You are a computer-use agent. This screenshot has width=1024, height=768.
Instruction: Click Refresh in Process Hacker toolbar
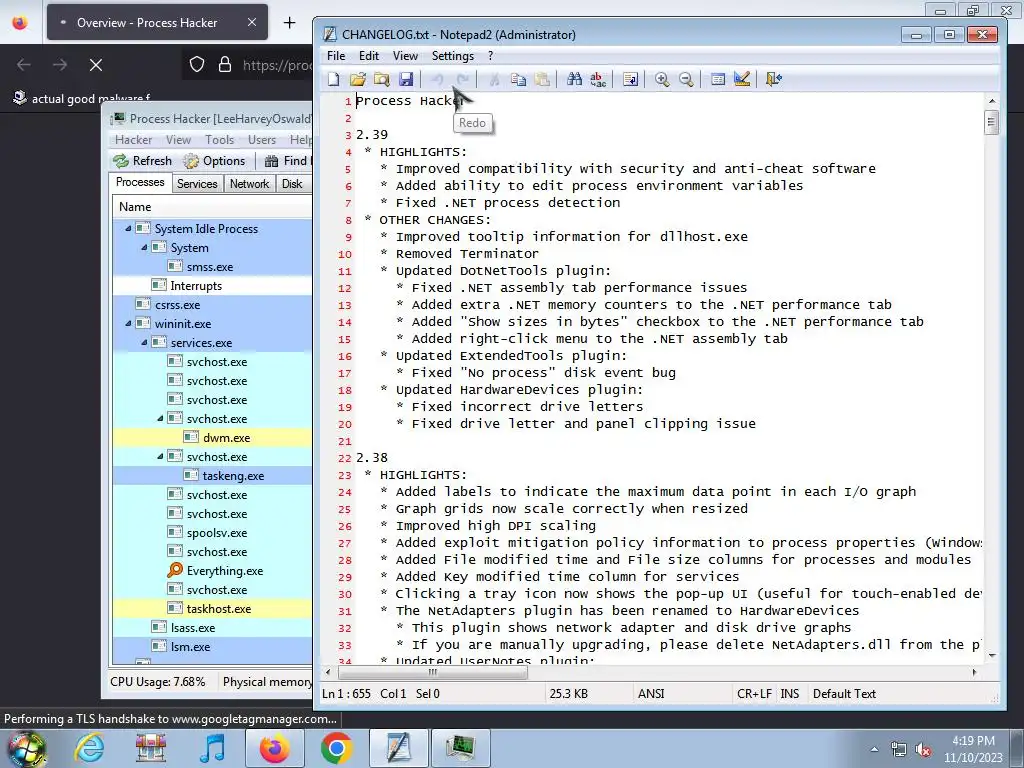pyautogui.click(x=142, y=161)
